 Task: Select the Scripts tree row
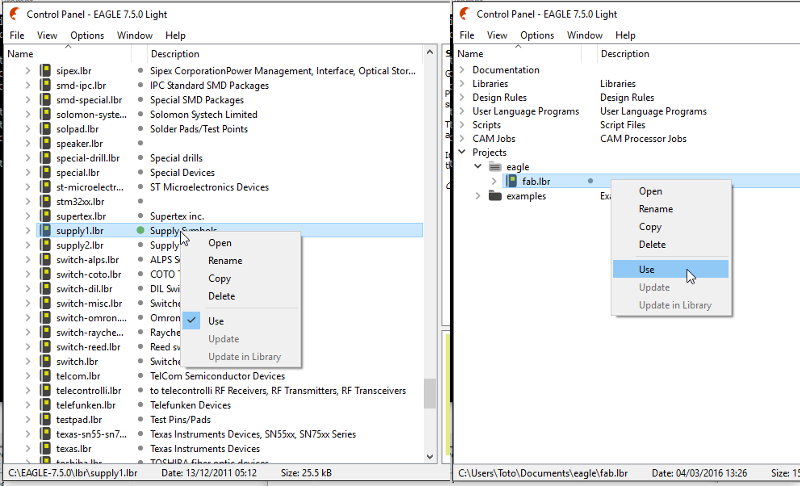(486, 125)
